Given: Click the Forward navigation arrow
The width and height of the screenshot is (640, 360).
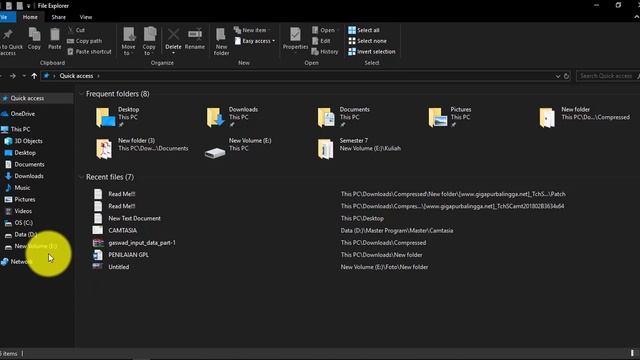Looking at the screenshot, I should [13, 76].
